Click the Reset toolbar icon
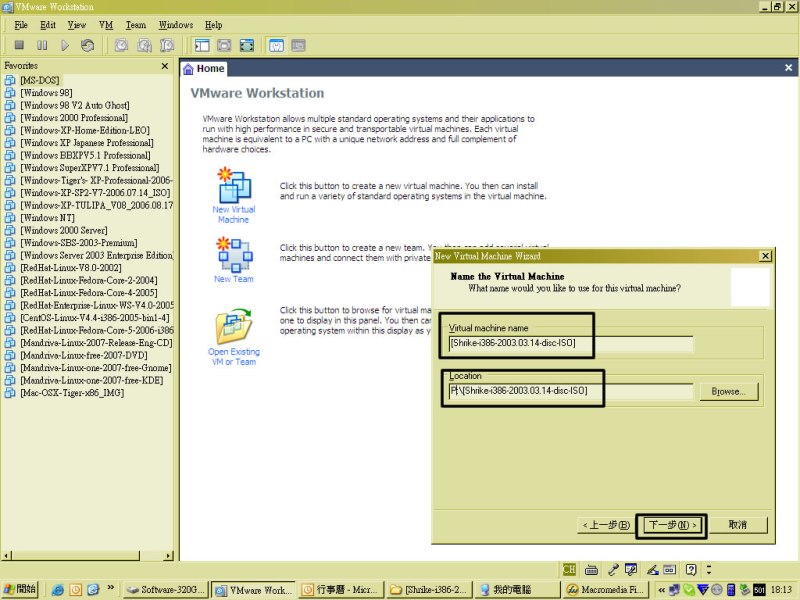The width and height of the screenshot is (800, 600). point(88,45)
